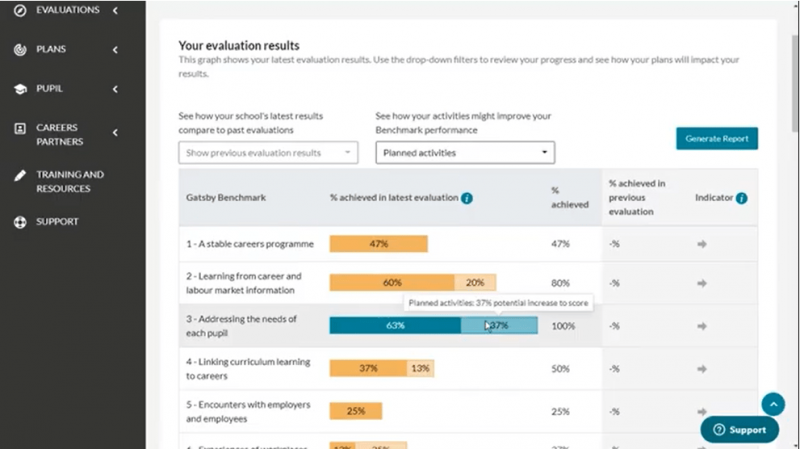Open the Planned activities dropdown
800x449 pixels.
(465, 153)
